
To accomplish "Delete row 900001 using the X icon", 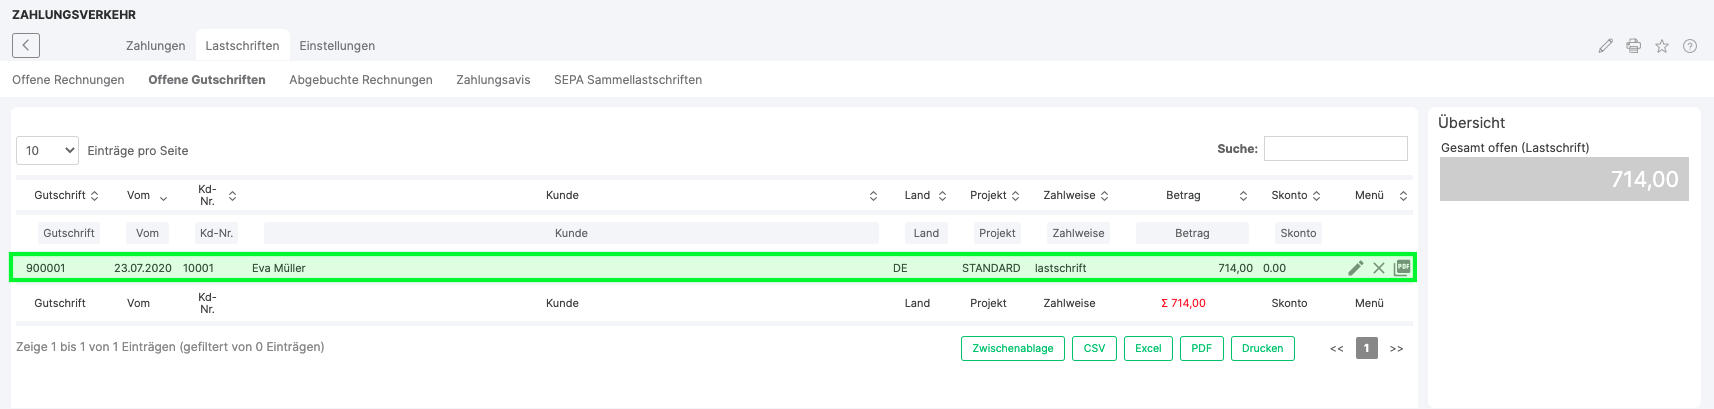I will (1378, 268).
